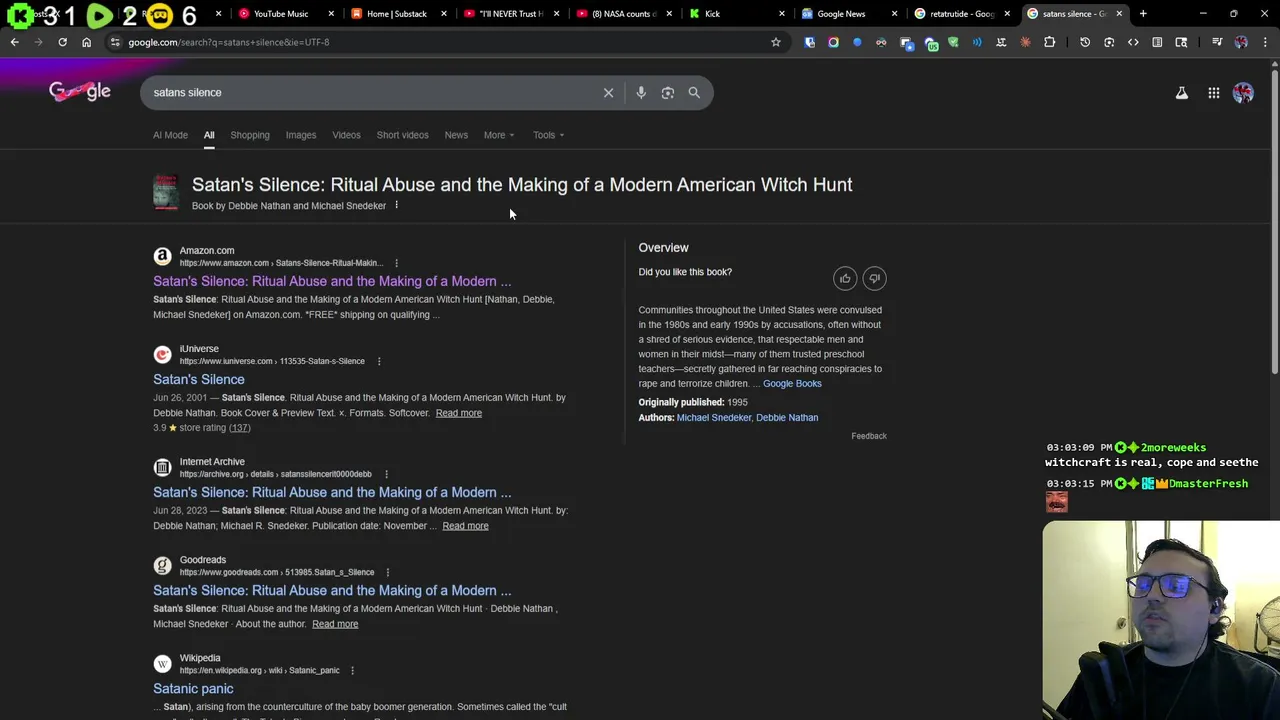1280x720 pixels.
Task: Switch to the Home | Substack browser tab
Action: click(395, 14)
